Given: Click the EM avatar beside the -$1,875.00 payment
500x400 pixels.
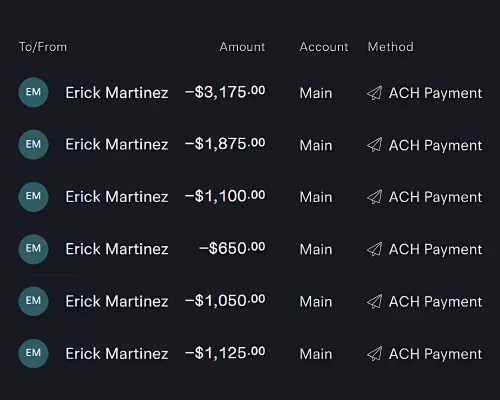Looking at the screenshot, I should tap(33, 145).
